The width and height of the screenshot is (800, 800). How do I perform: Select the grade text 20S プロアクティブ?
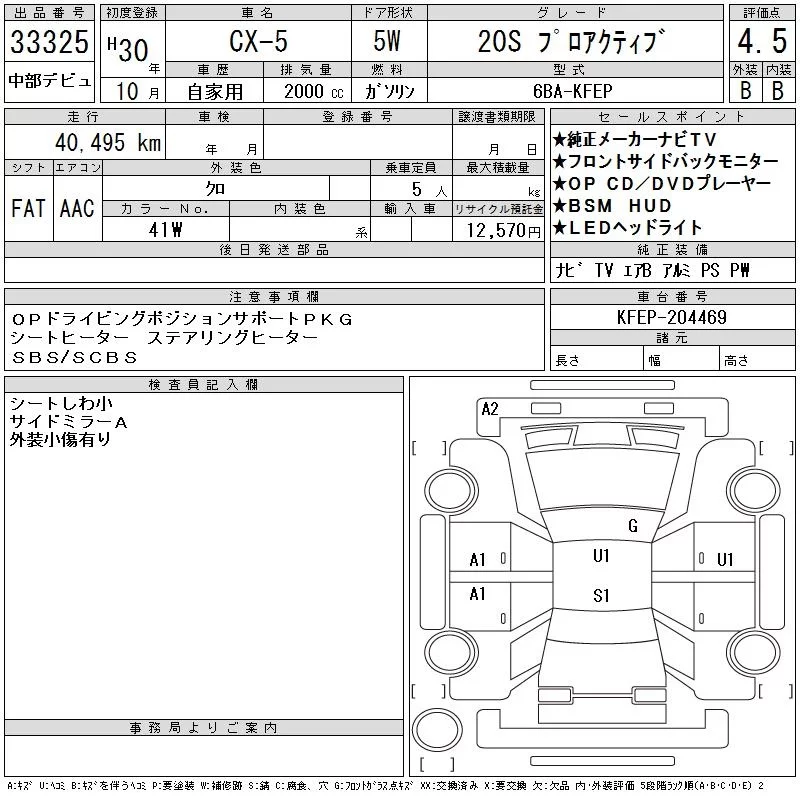[571, 41]
